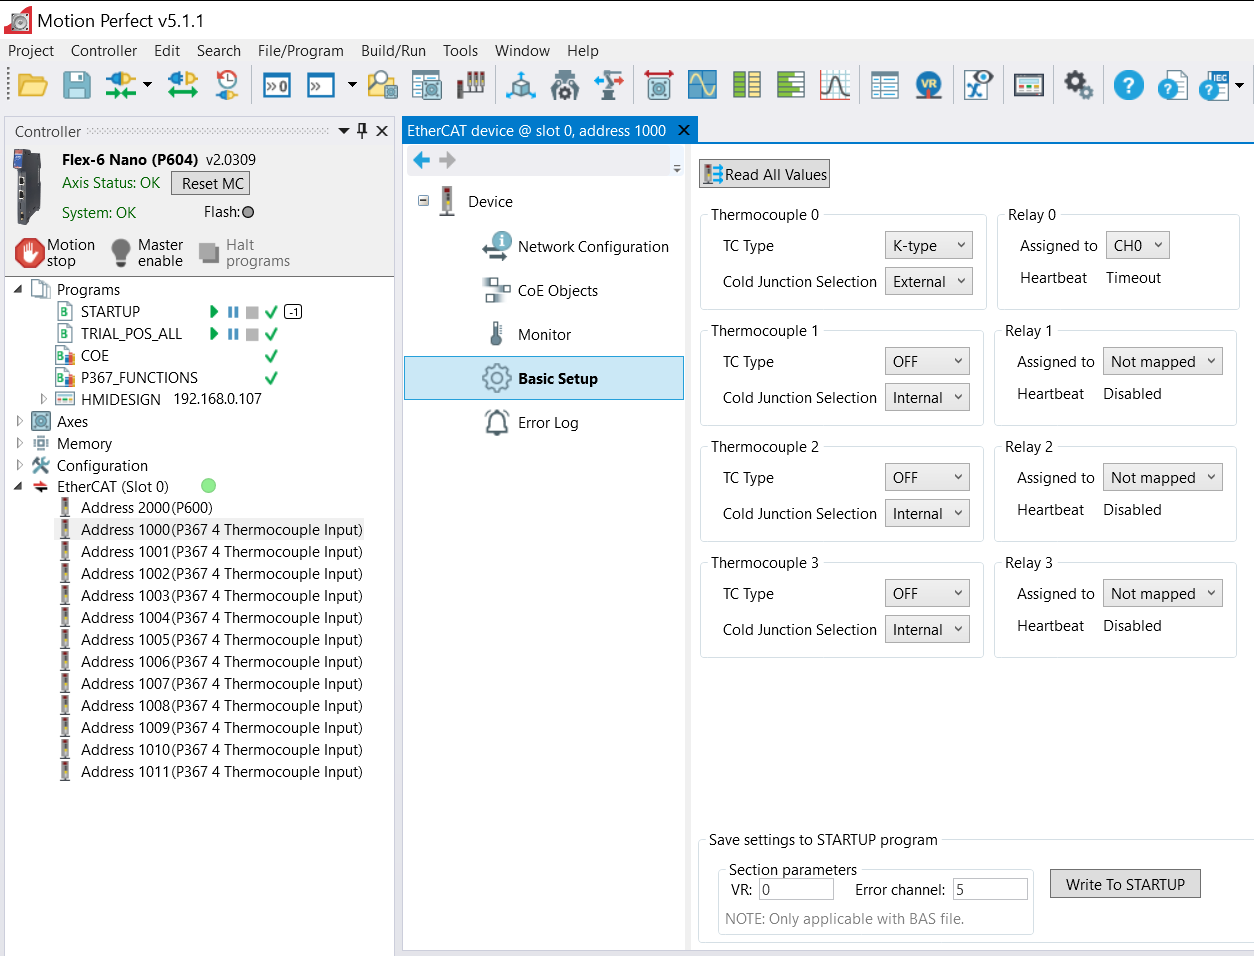Select Error Log in device tree
The height and width of the screenshot is (956, 1254).
point(548,423)
